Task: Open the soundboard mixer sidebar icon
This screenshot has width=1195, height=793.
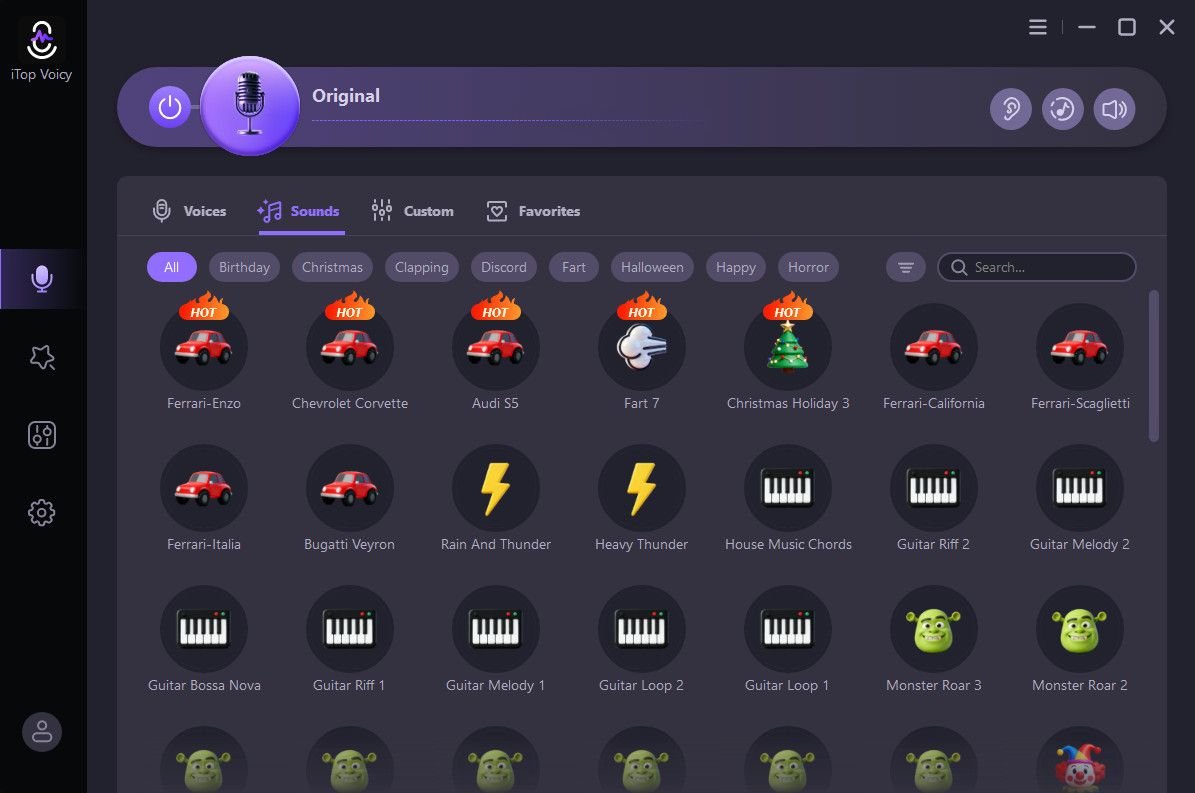Action: [x=42, y=435]
